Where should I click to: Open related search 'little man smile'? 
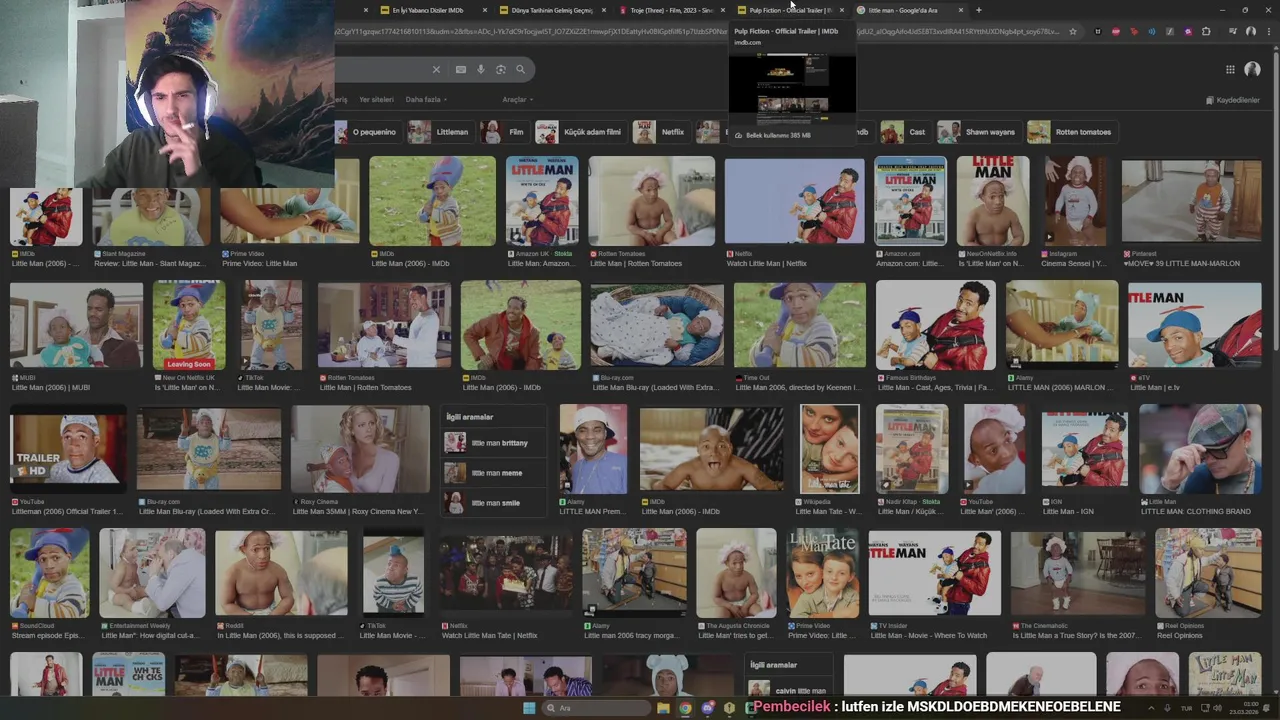[494, 503]
